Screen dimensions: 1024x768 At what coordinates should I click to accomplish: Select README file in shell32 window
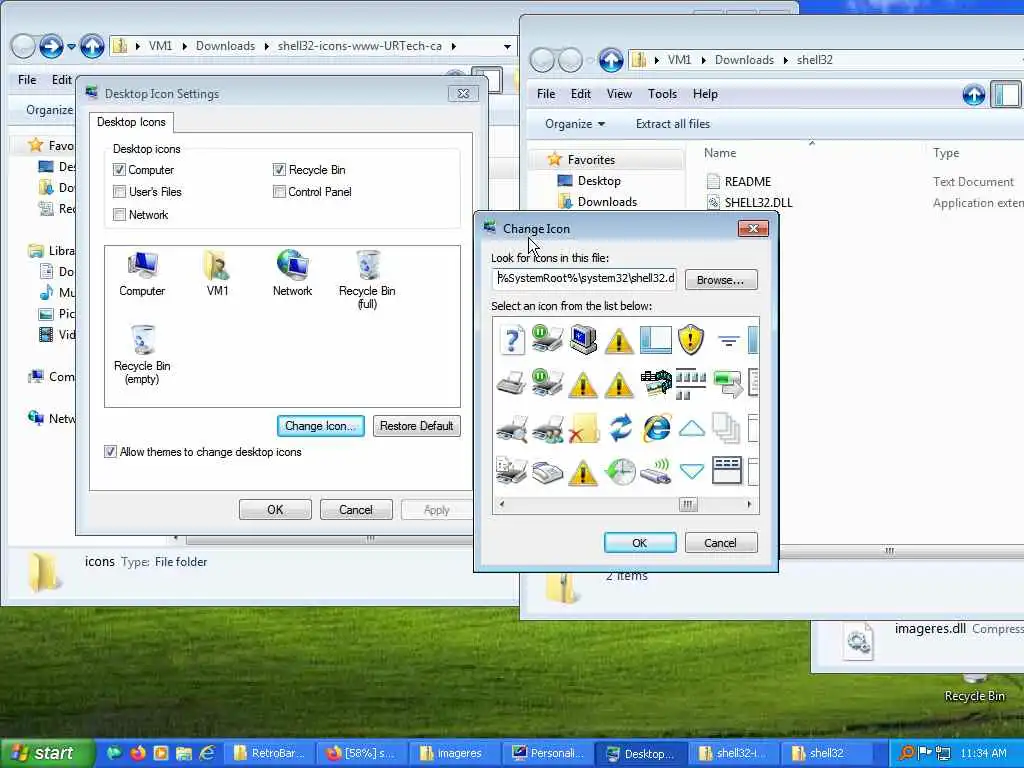tap(739, 182)
